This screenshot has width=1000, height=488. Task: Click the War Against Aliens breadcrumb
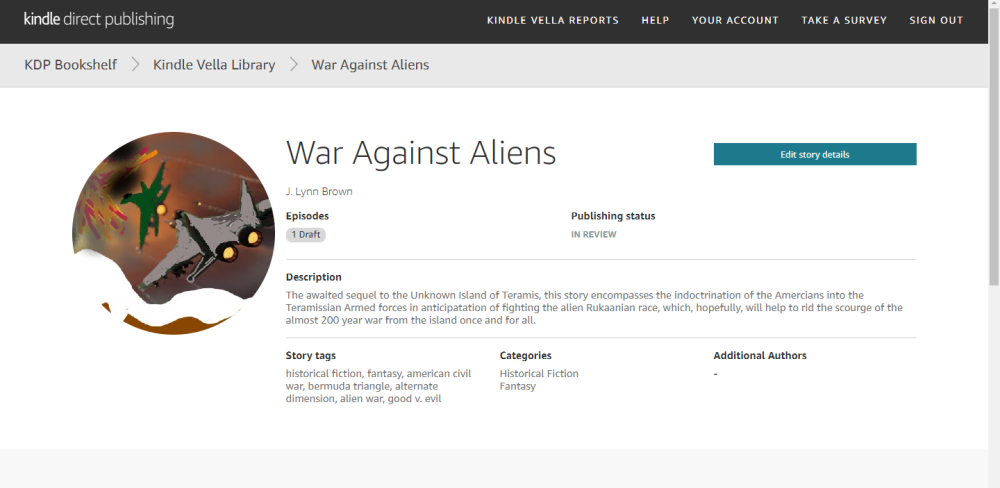click(370, 65)
